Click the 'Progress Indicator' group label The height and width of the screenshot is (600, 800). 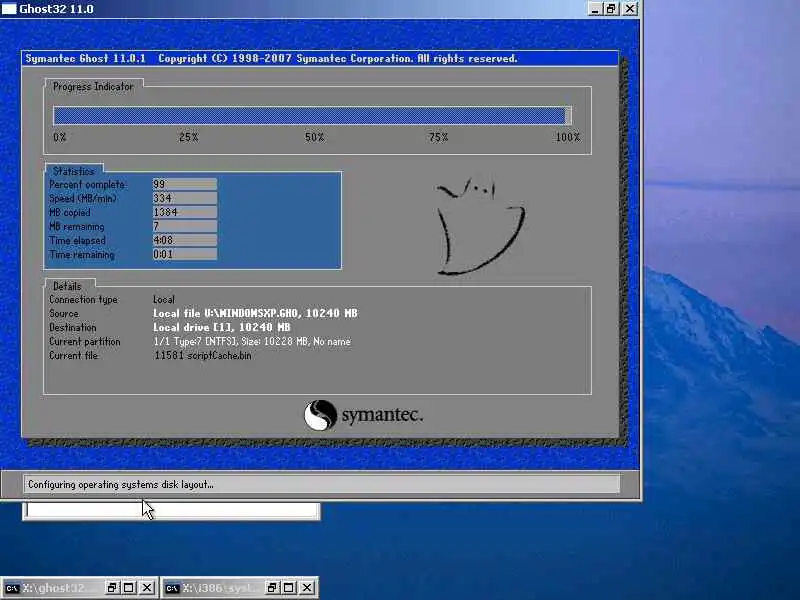93,87
